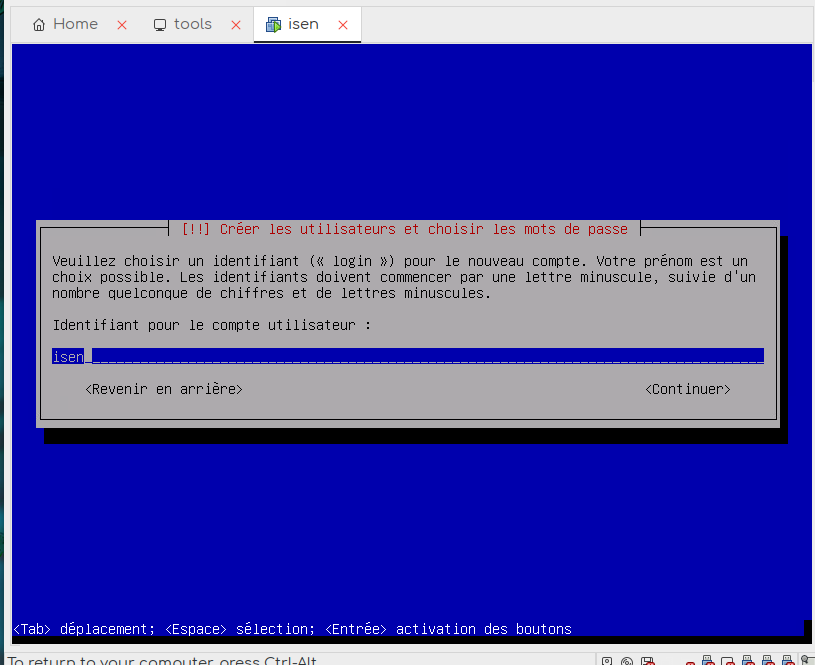Click the monitor icon on tools tab
The height and width of the screenshot is (665, 815).
click(160, 25)
